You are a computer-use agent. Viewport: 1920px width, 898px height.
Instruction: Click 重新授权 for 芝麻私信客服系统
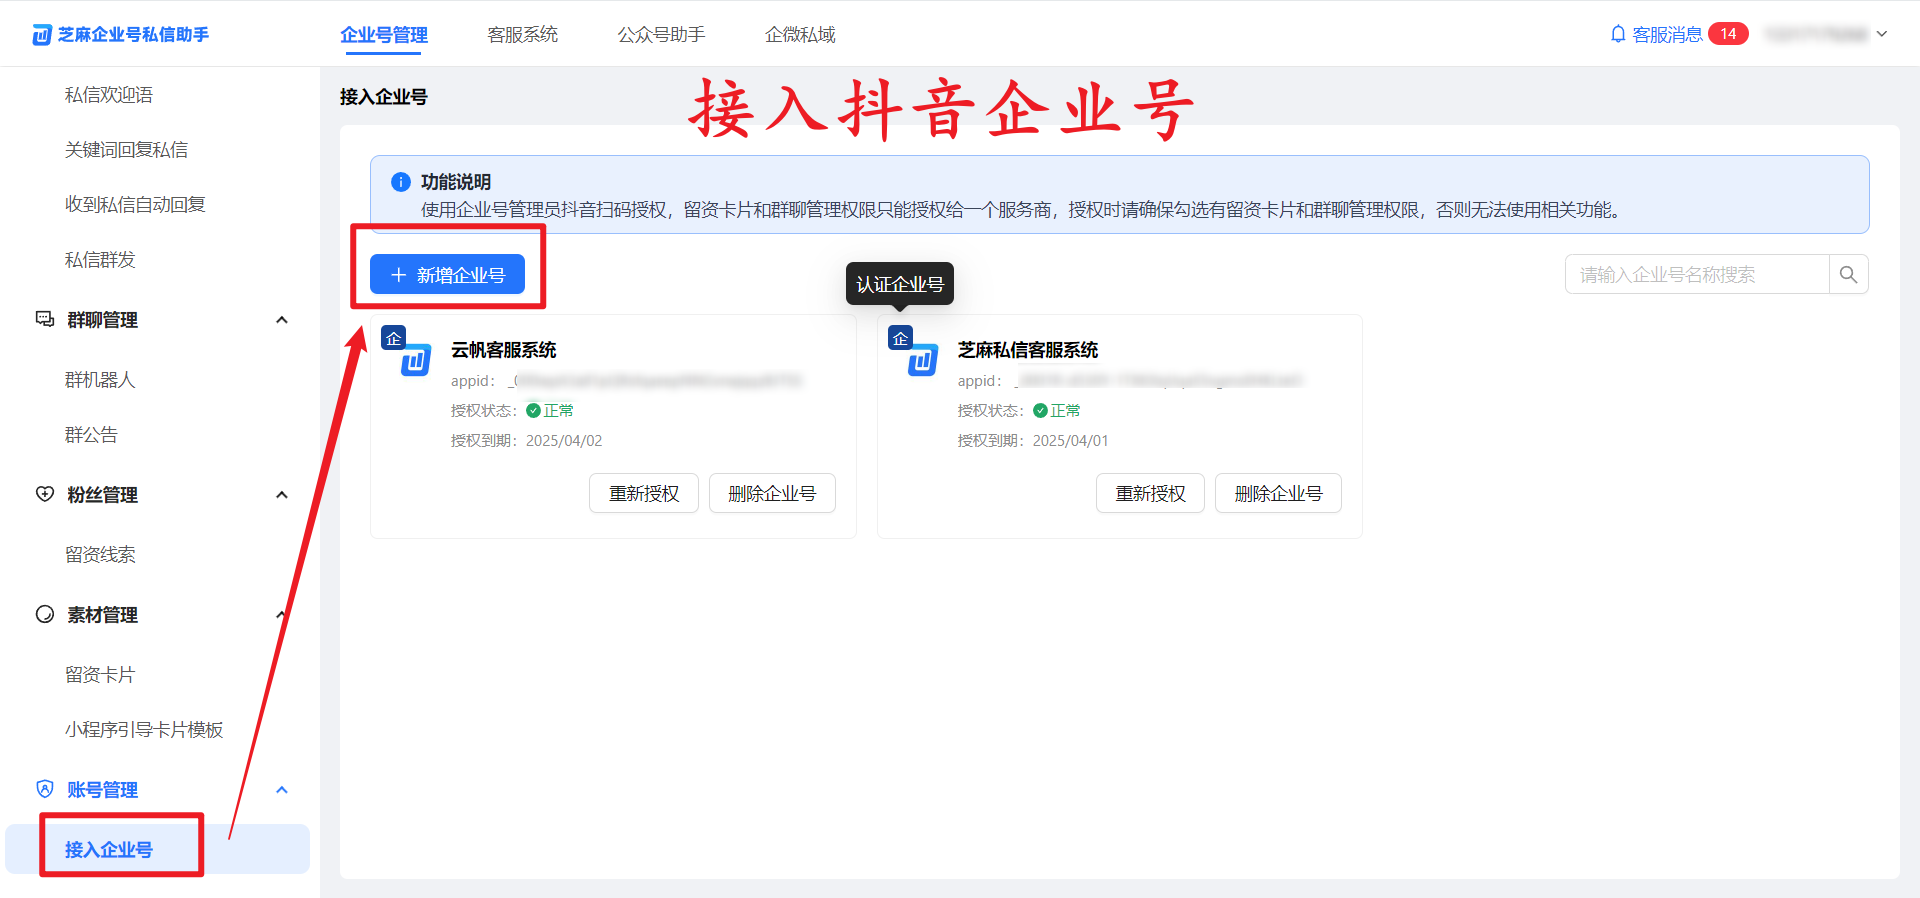pyautogui.click(x=1150, y=493)
